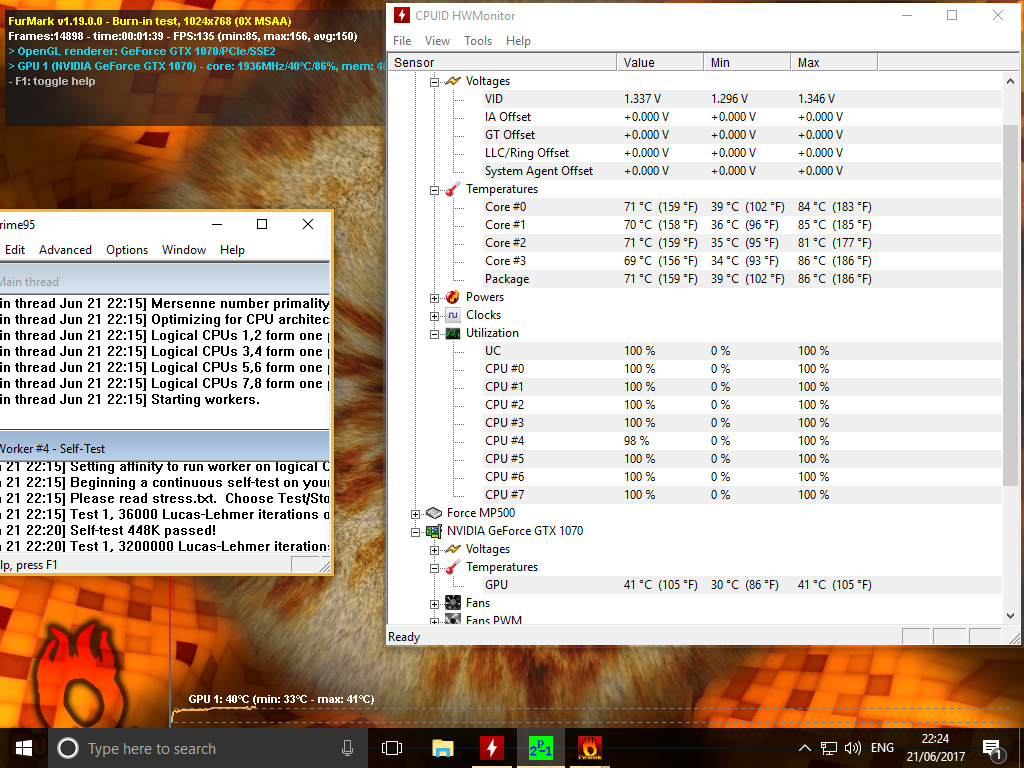Viewport: 1024px width, 768px height.
Task: Click the Force MP500 drive icon
Action: click(434, 513)
